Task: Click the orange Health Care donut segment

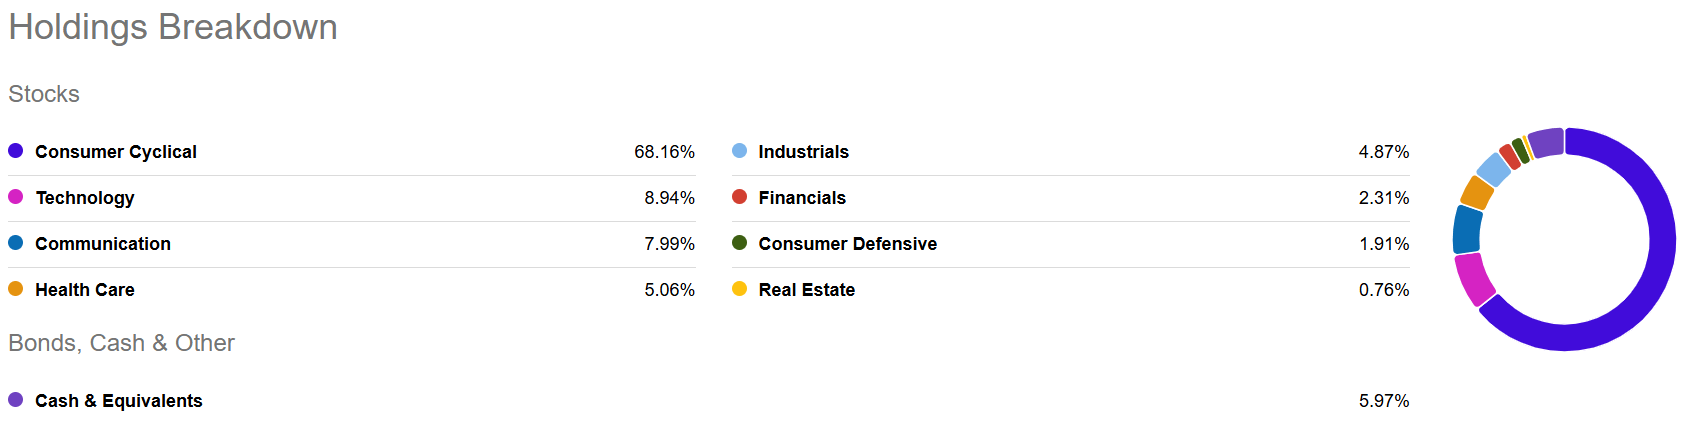Action: [x=1476, y=191]
